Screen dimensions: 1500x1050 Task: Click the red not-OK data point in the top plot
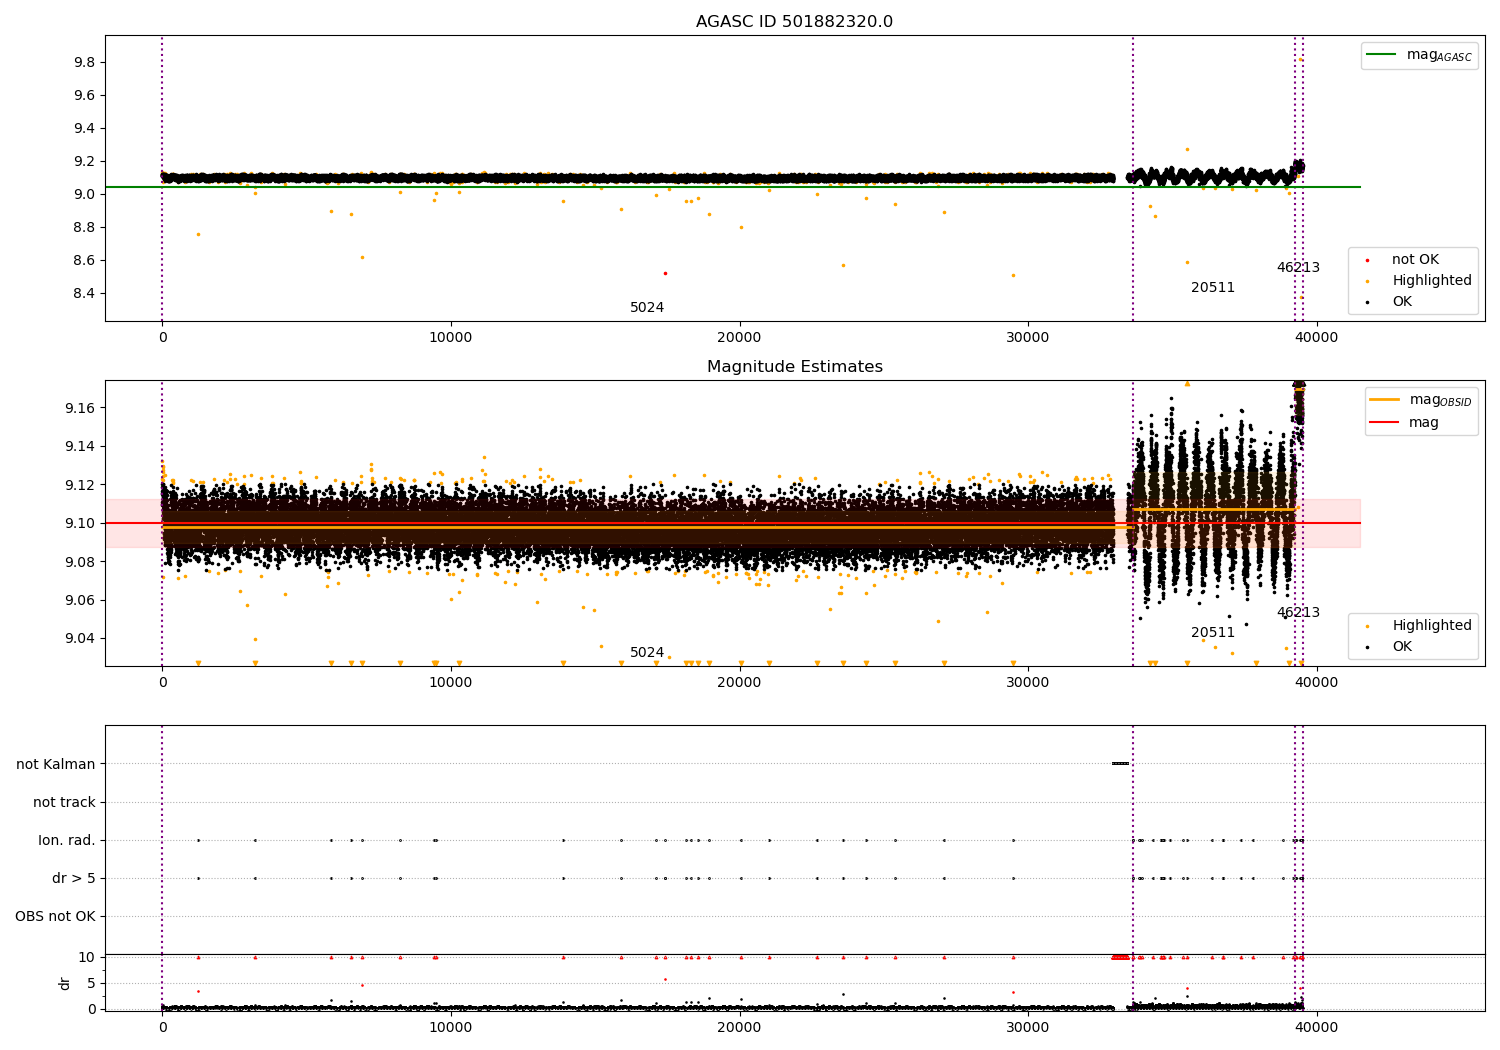click(x=665, y=273)
